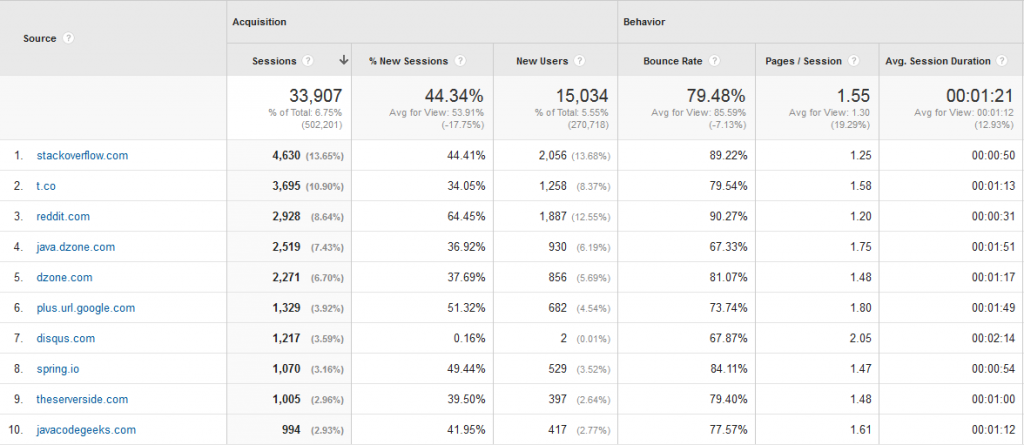Click the Sessions sort descending arrow

(344, 60)
